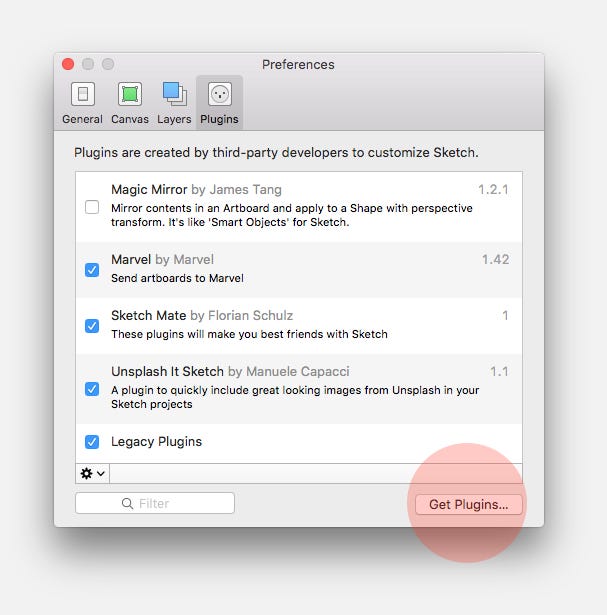Select the Plugins socket icon
Image resolution: width=607 pixels, height=615 pixels.
coord(220,94)
